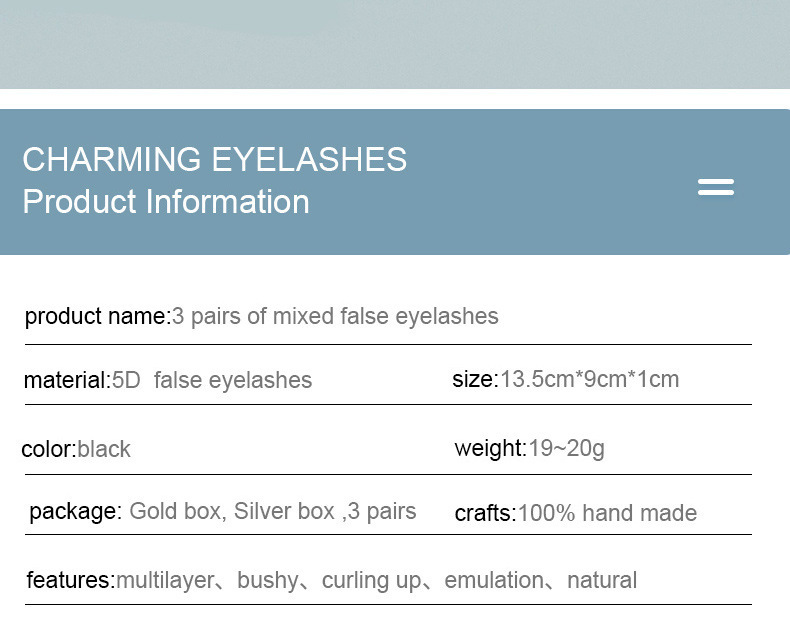Click the "material:" label
The width and height of the screenshot is (790, 618).
click(x=66, y=380)
